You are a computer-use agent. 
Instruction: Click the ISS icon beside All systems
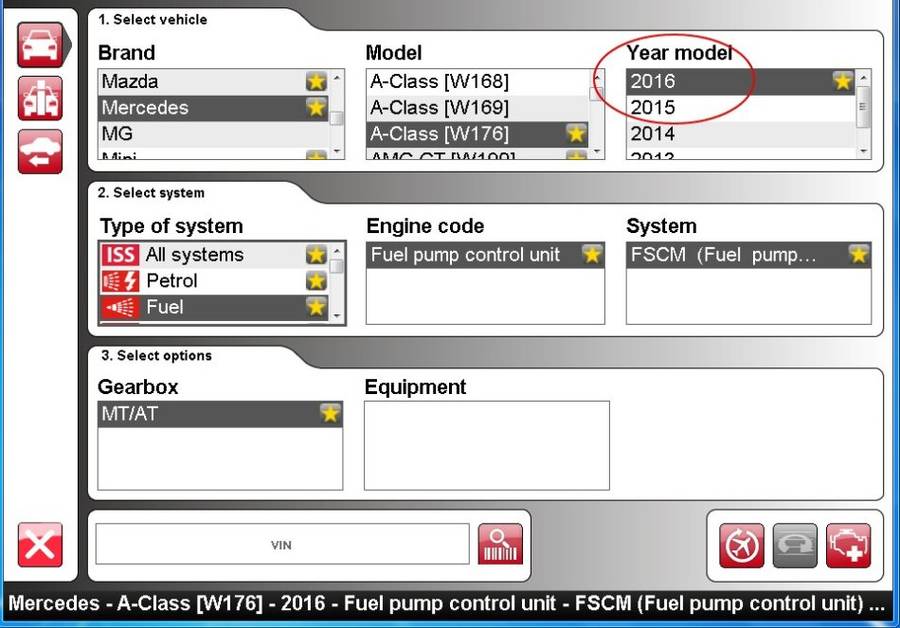[120, 255]
